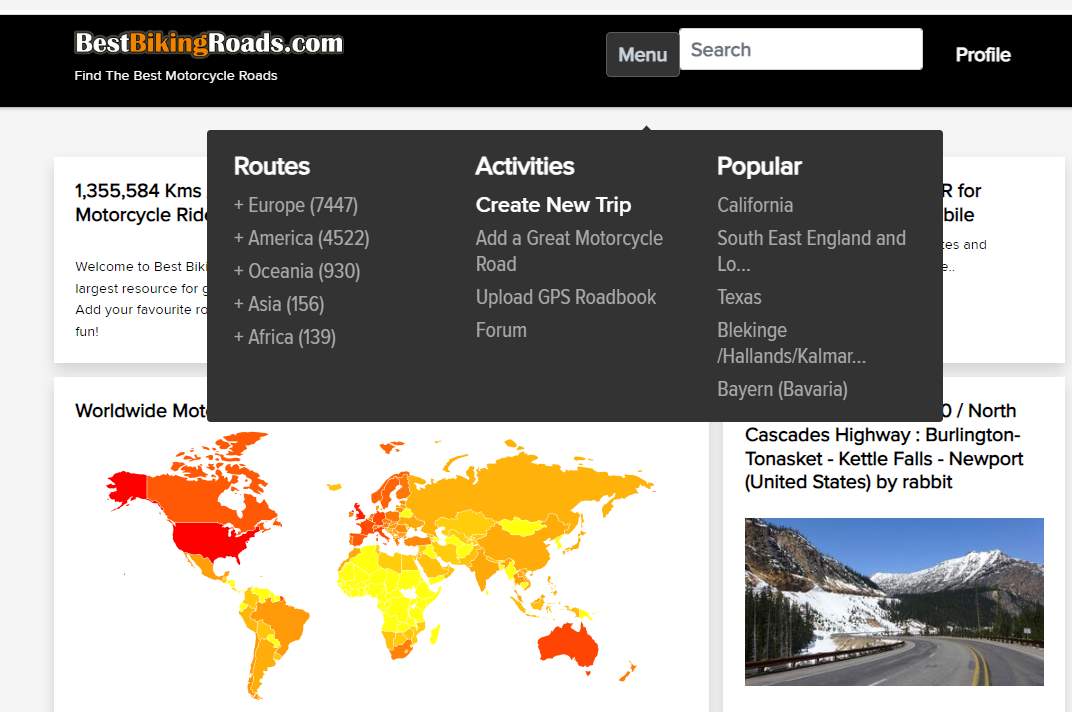Click into the Search field
Image resolution: width=1072 pixels, height=712 pixels.
800,50
